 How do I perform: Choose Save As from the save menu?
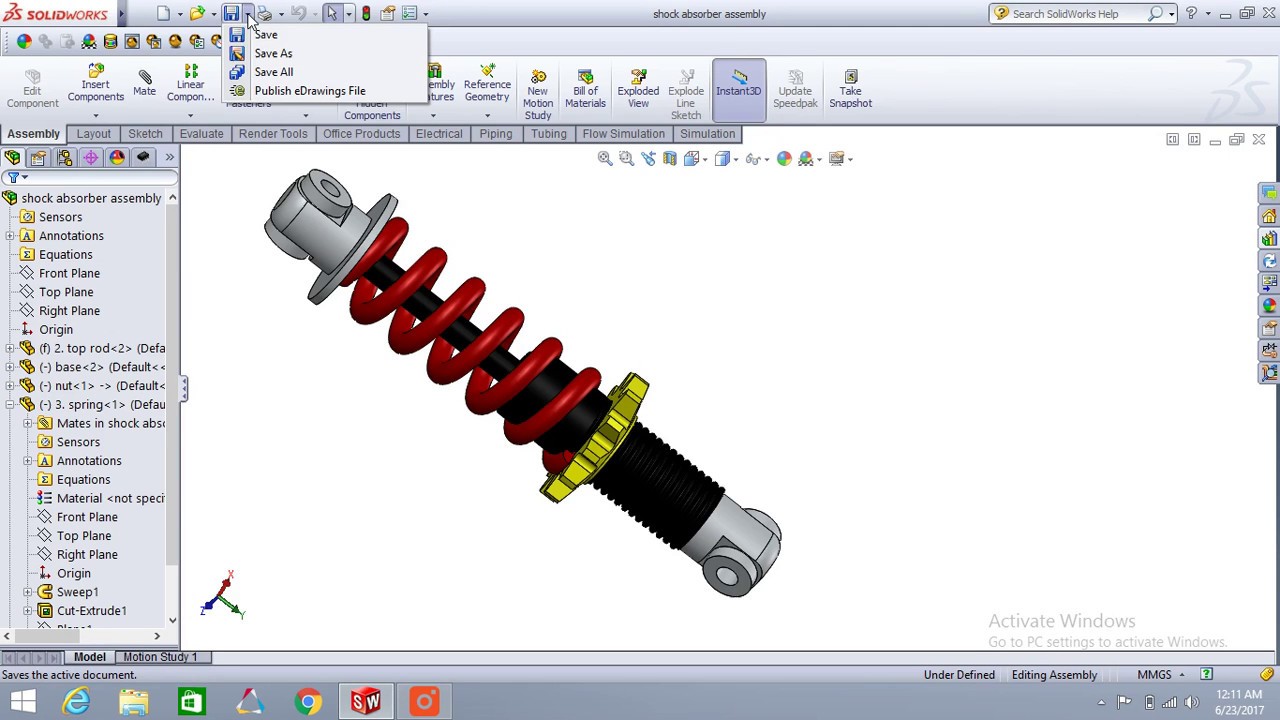(273, 53)
